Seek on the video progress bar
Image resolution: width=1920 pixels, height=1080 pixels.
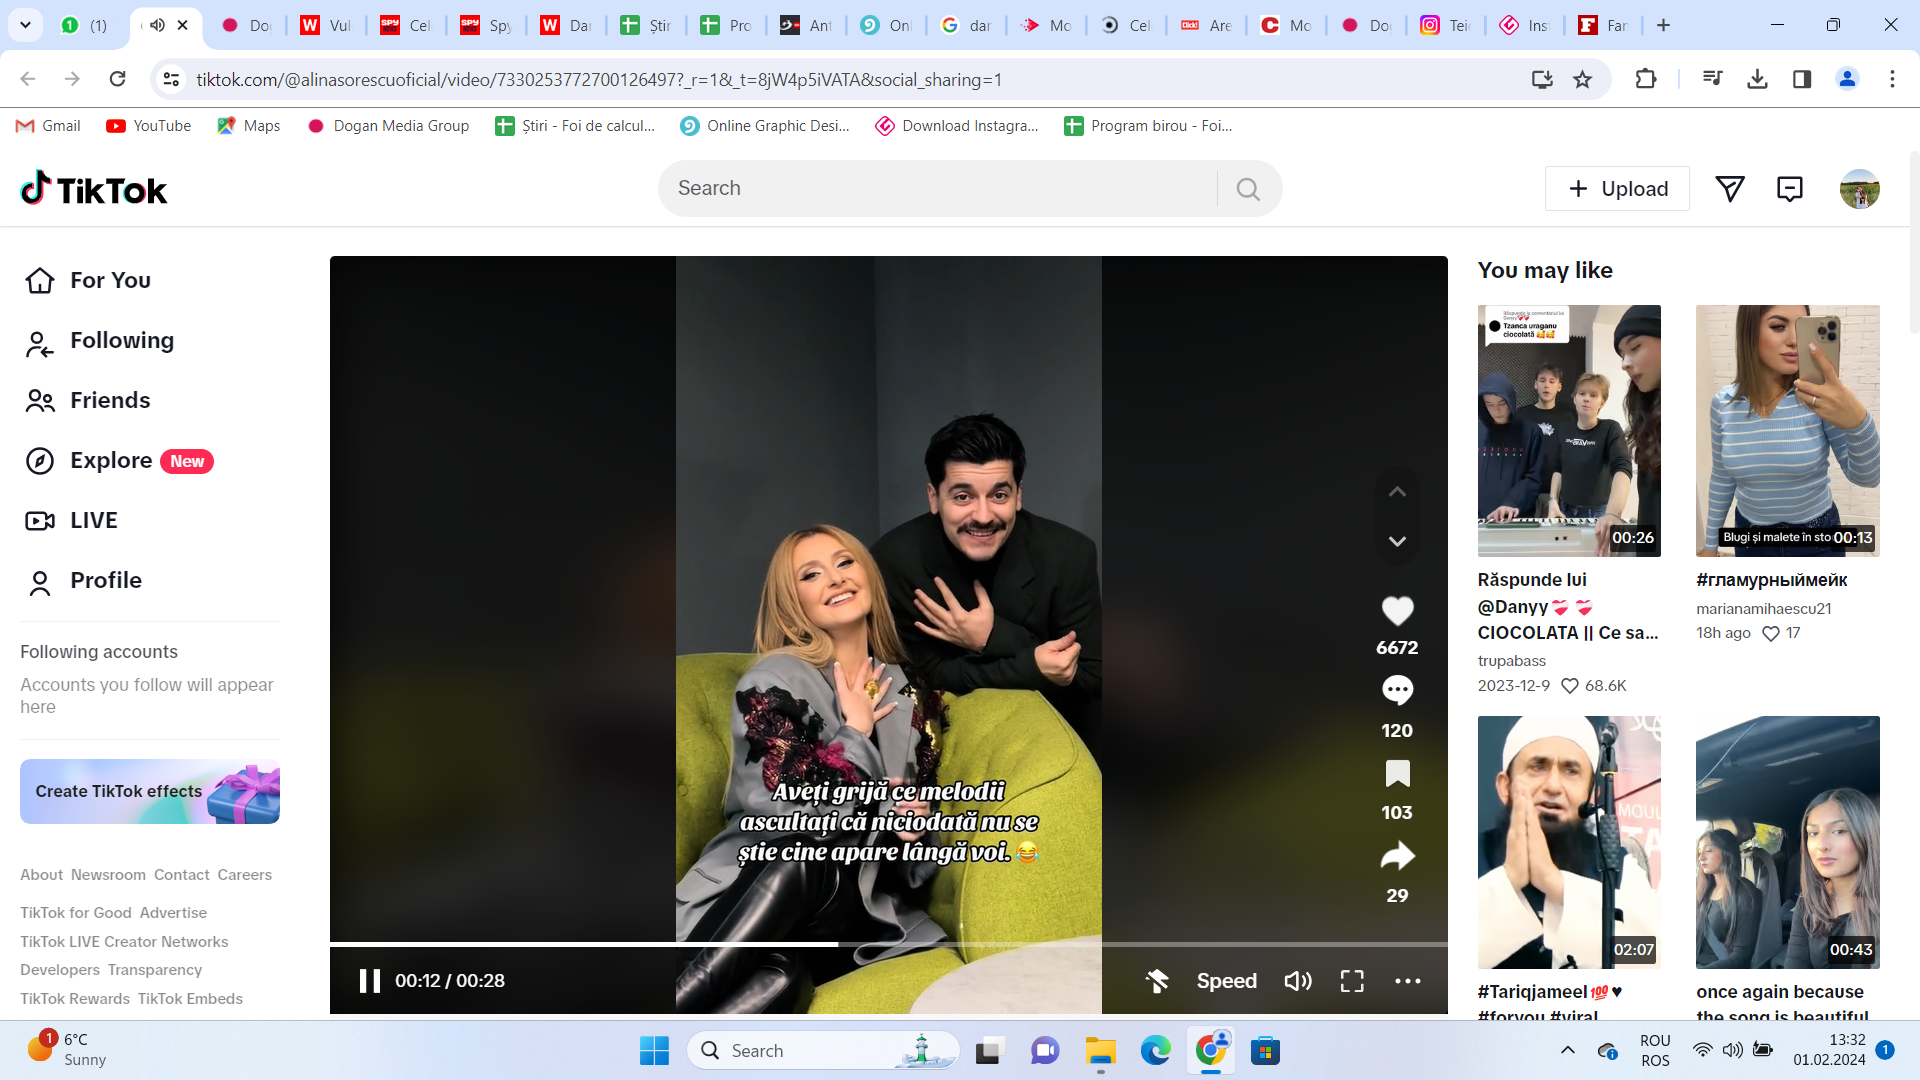point(1000,944)
